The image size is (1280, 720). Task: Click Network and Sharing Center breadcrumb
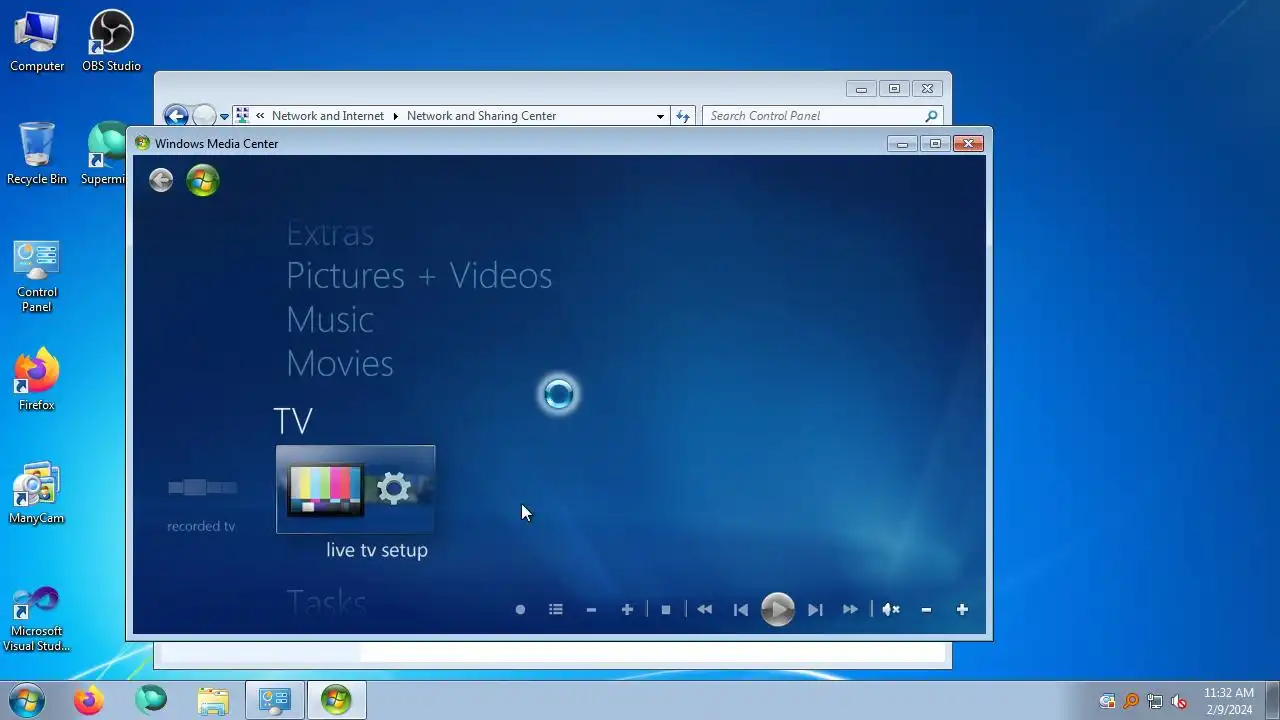pyautogui.click(x=481, y=116)
